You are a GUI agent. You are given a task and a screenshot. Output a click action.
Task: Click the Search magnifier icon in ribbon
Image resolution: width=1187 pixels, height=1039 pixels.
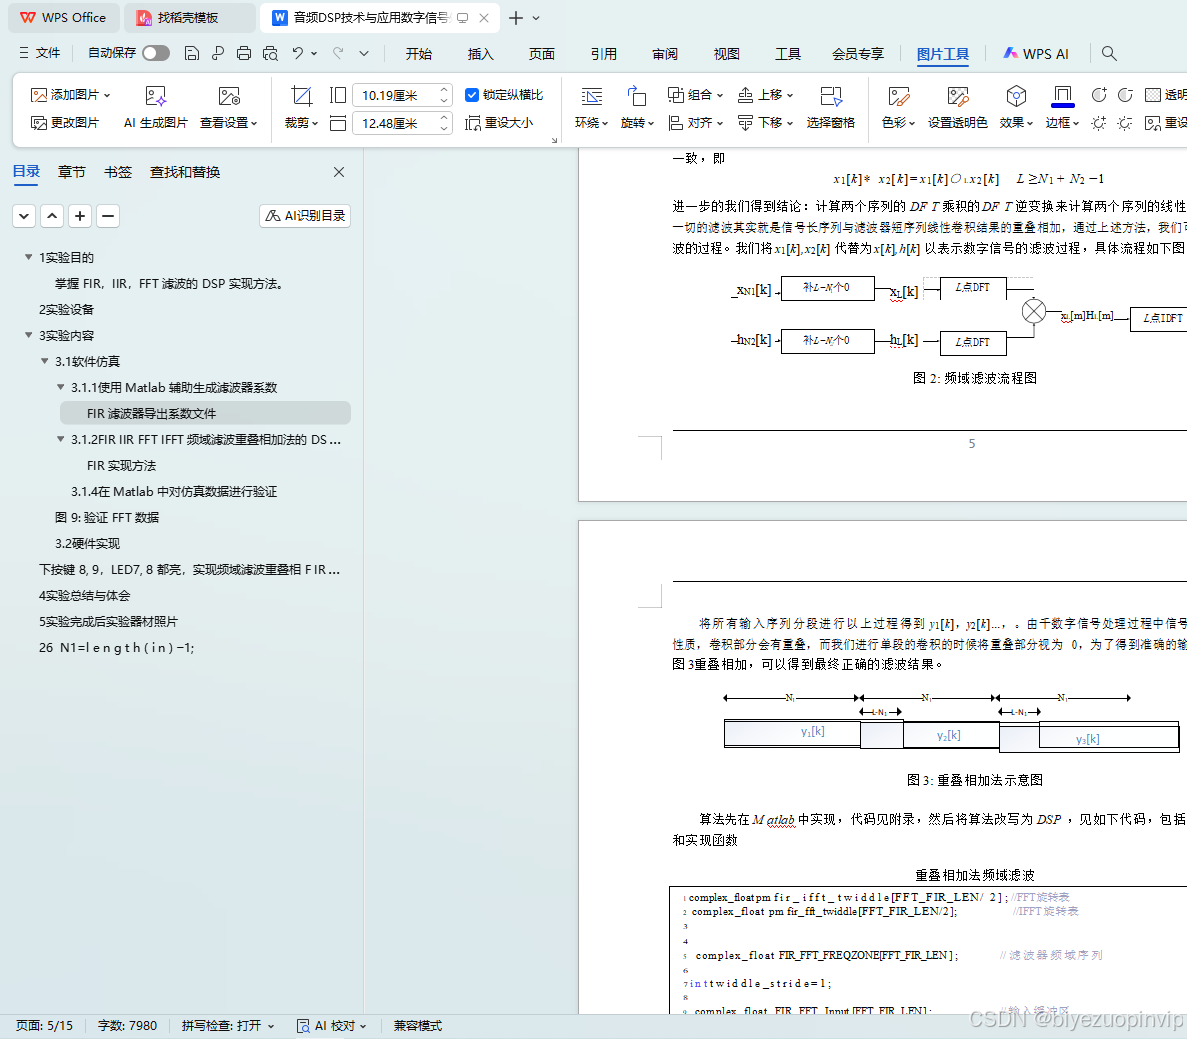pyautogui.click(x=1109, y=53)
